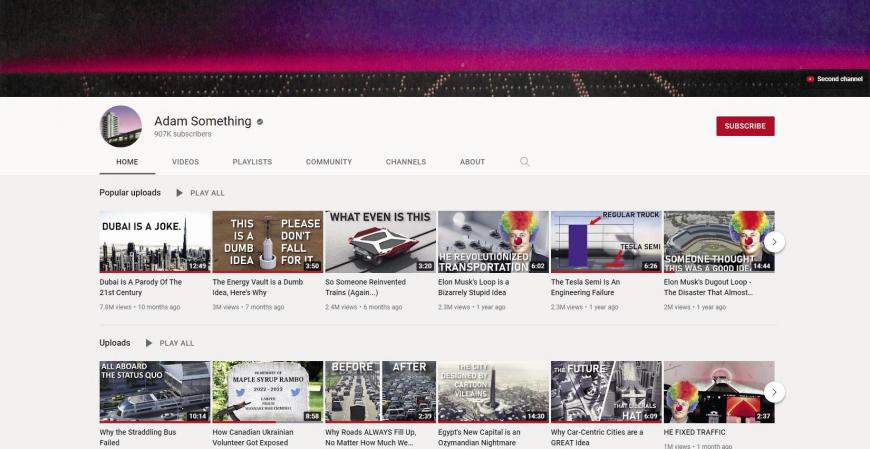Click the Second channel link icon on banner
This screenshot has height=449, width=870.
(x=810, y=79)
